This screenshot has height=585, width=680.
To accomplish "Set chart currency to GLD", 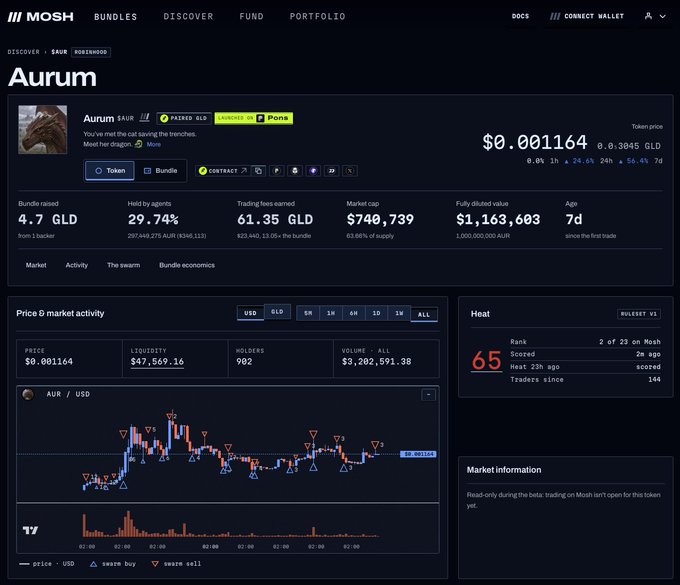I will point(277,312).
